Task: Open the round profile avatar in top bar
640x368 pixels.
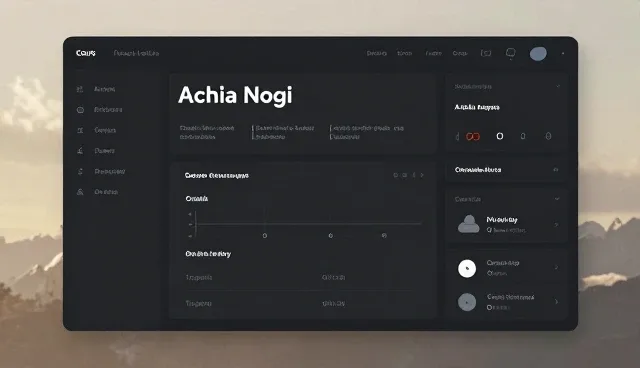Action: click(538, 53)
